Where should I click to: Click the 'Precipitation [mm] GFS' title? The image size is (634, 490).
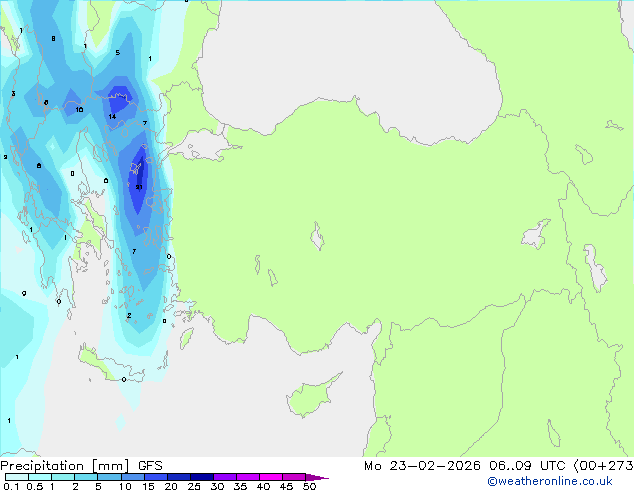point(81,466)
